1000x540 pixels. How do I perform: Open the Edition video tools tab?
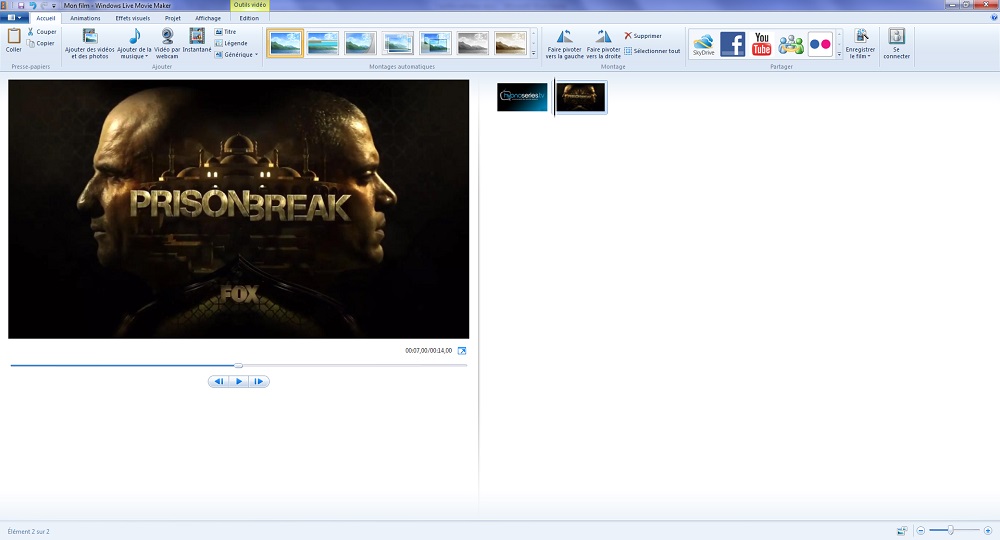[249, 18]
